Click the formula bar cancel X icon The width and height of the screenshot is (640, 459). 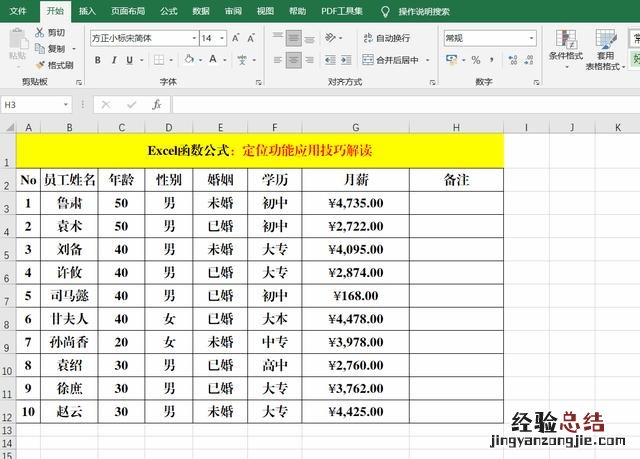click(x=106, y=105)
